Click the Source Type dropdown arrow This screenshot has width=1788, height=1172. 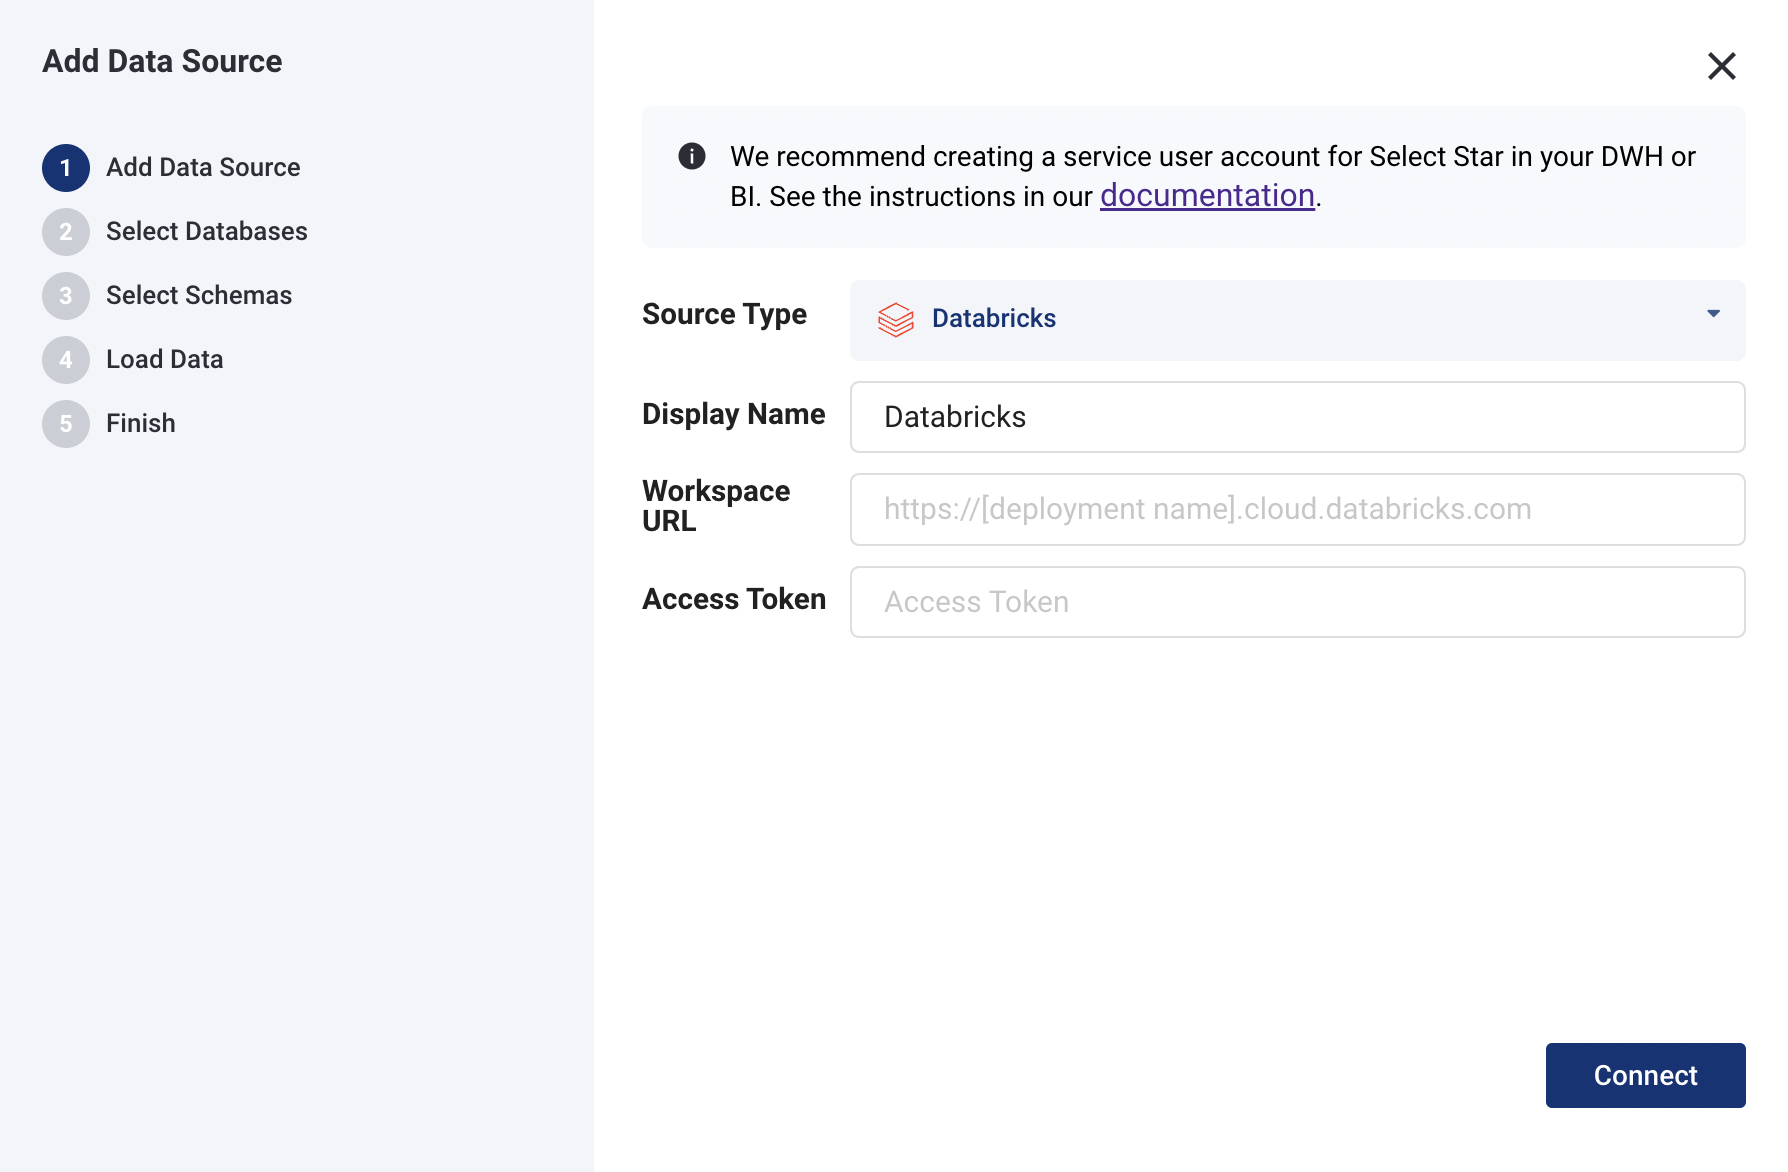pyautogui.click(x=1713, y=314)
